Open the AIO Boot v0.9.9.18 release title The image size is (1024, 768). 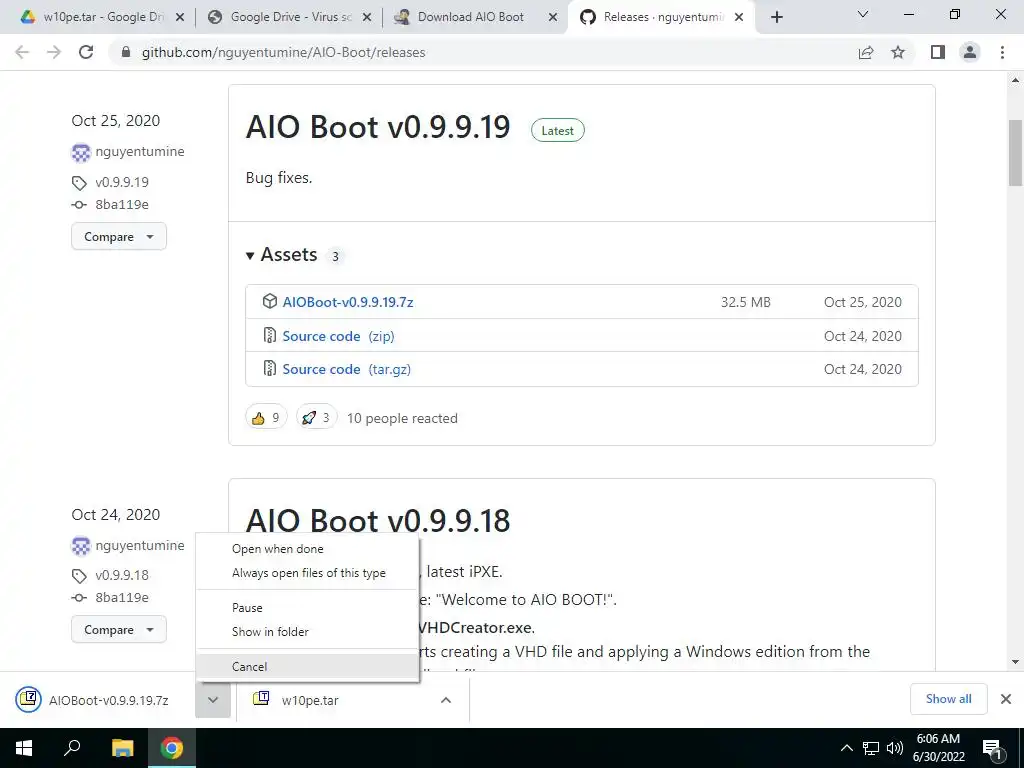[377, 520]
